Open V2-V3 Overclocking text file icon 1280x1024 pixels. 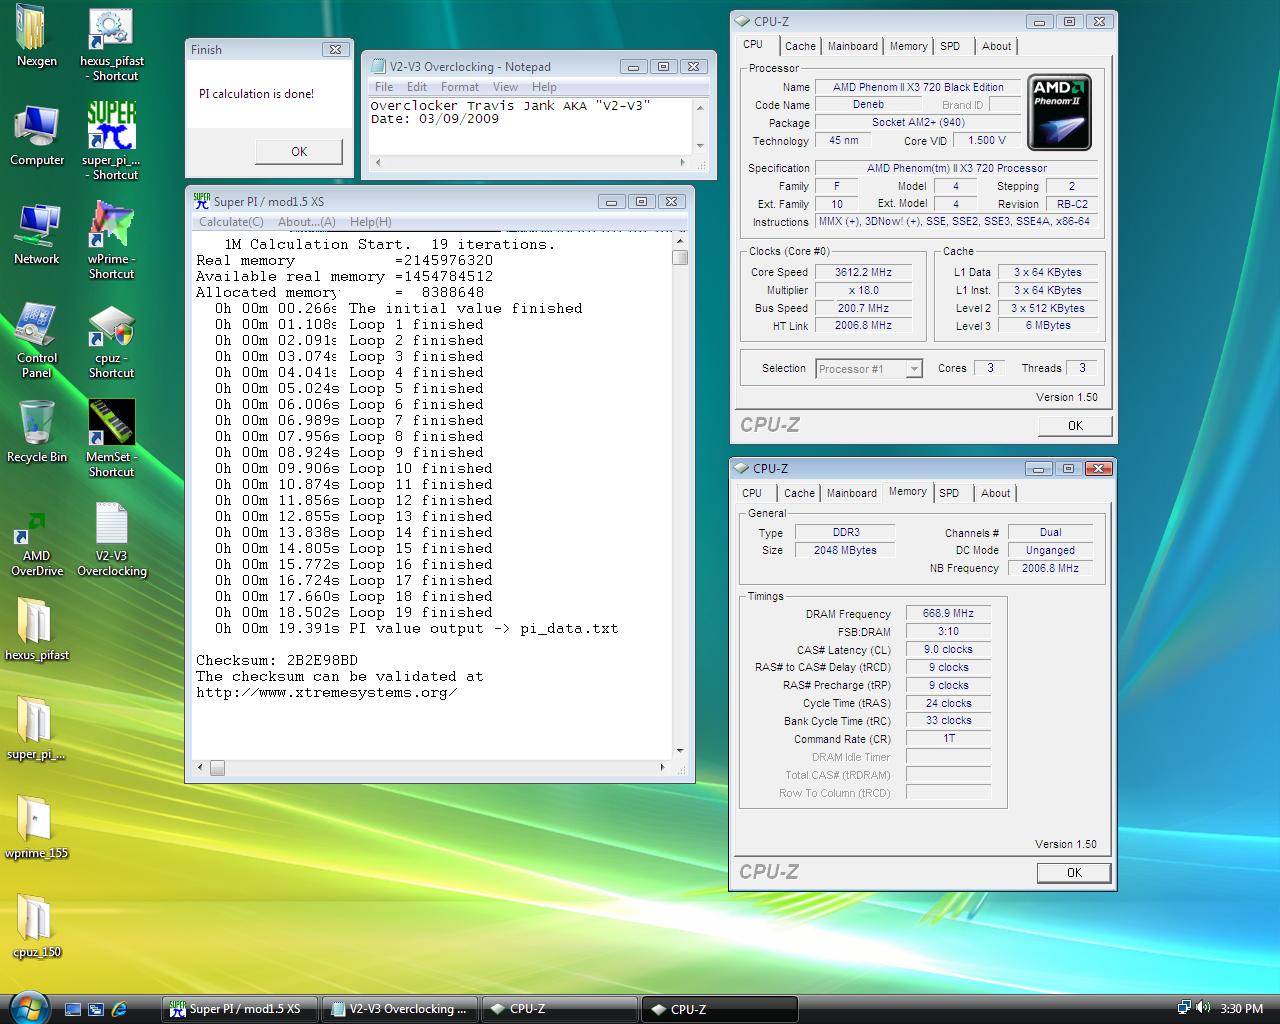coord(111,540)
